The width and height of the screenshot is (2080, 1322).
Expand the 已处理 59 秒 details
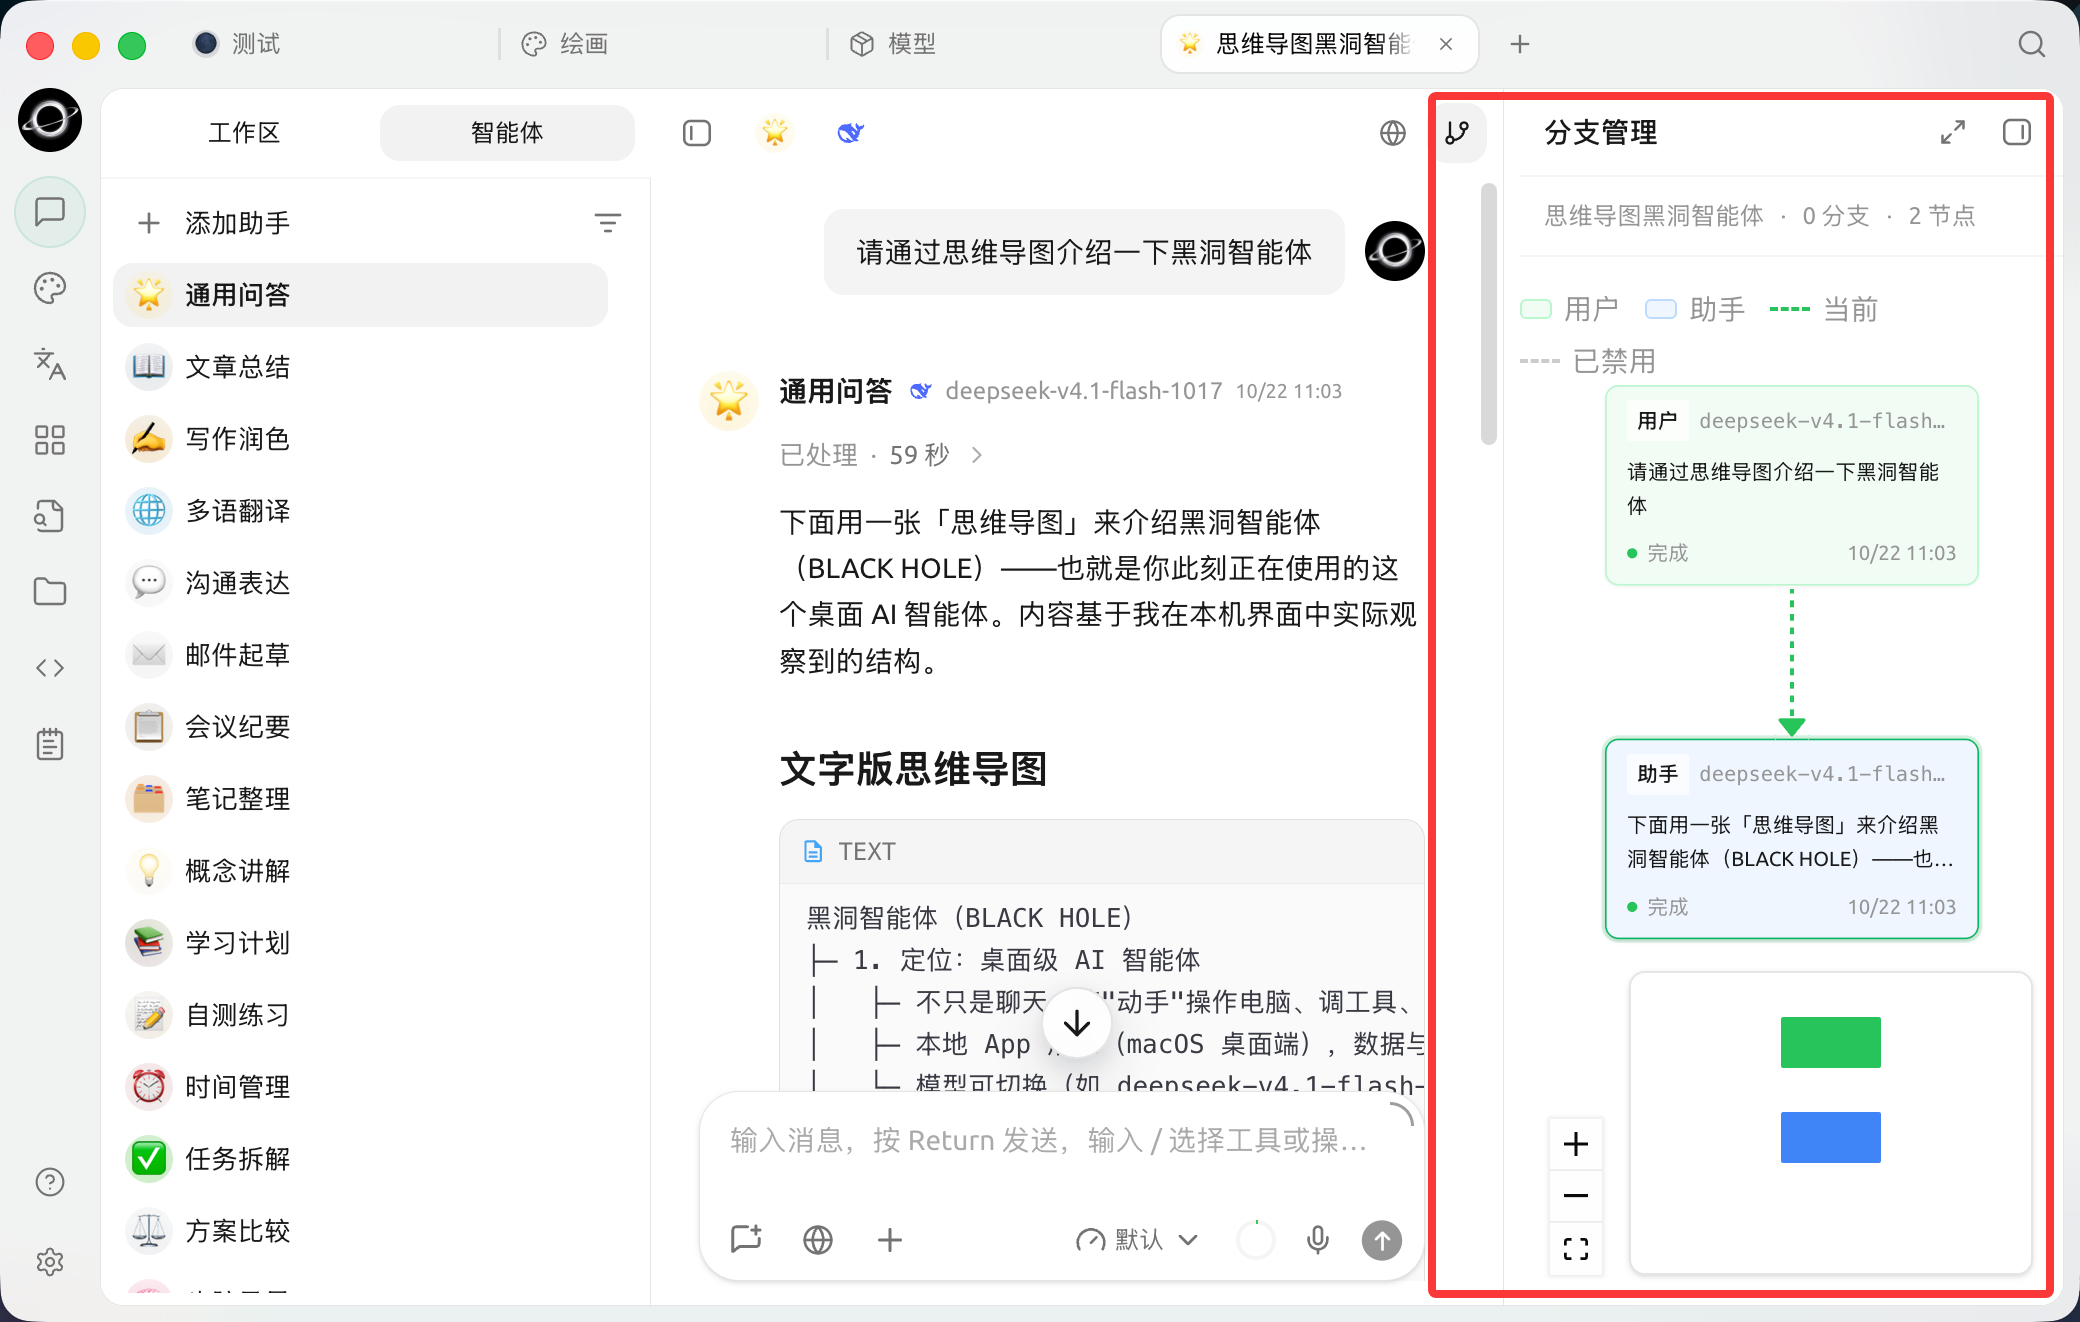tap(881, 455)
